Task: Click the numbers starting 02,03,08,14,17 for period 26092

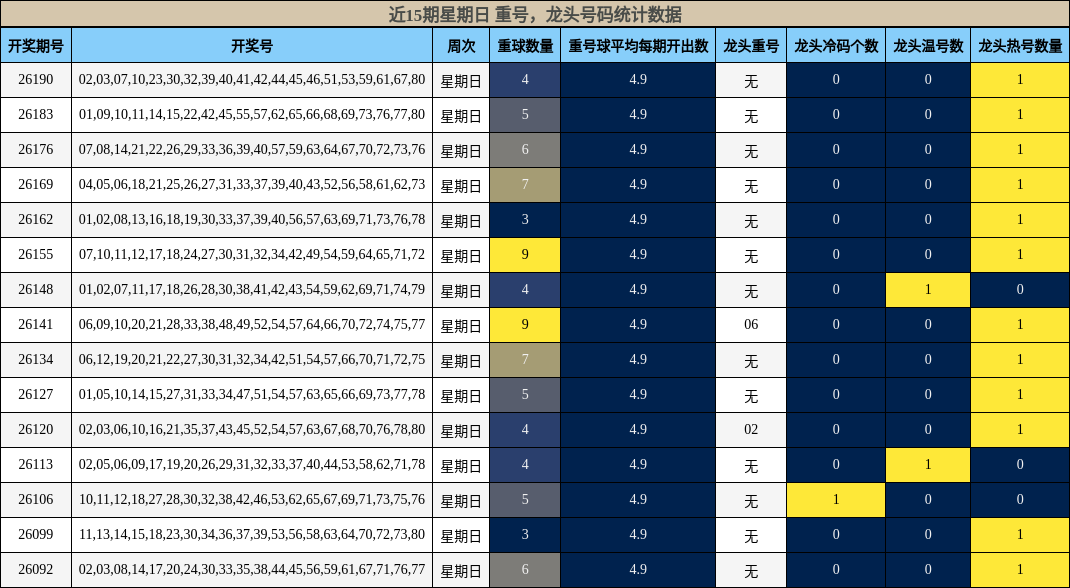Action: tap(252, 570)
